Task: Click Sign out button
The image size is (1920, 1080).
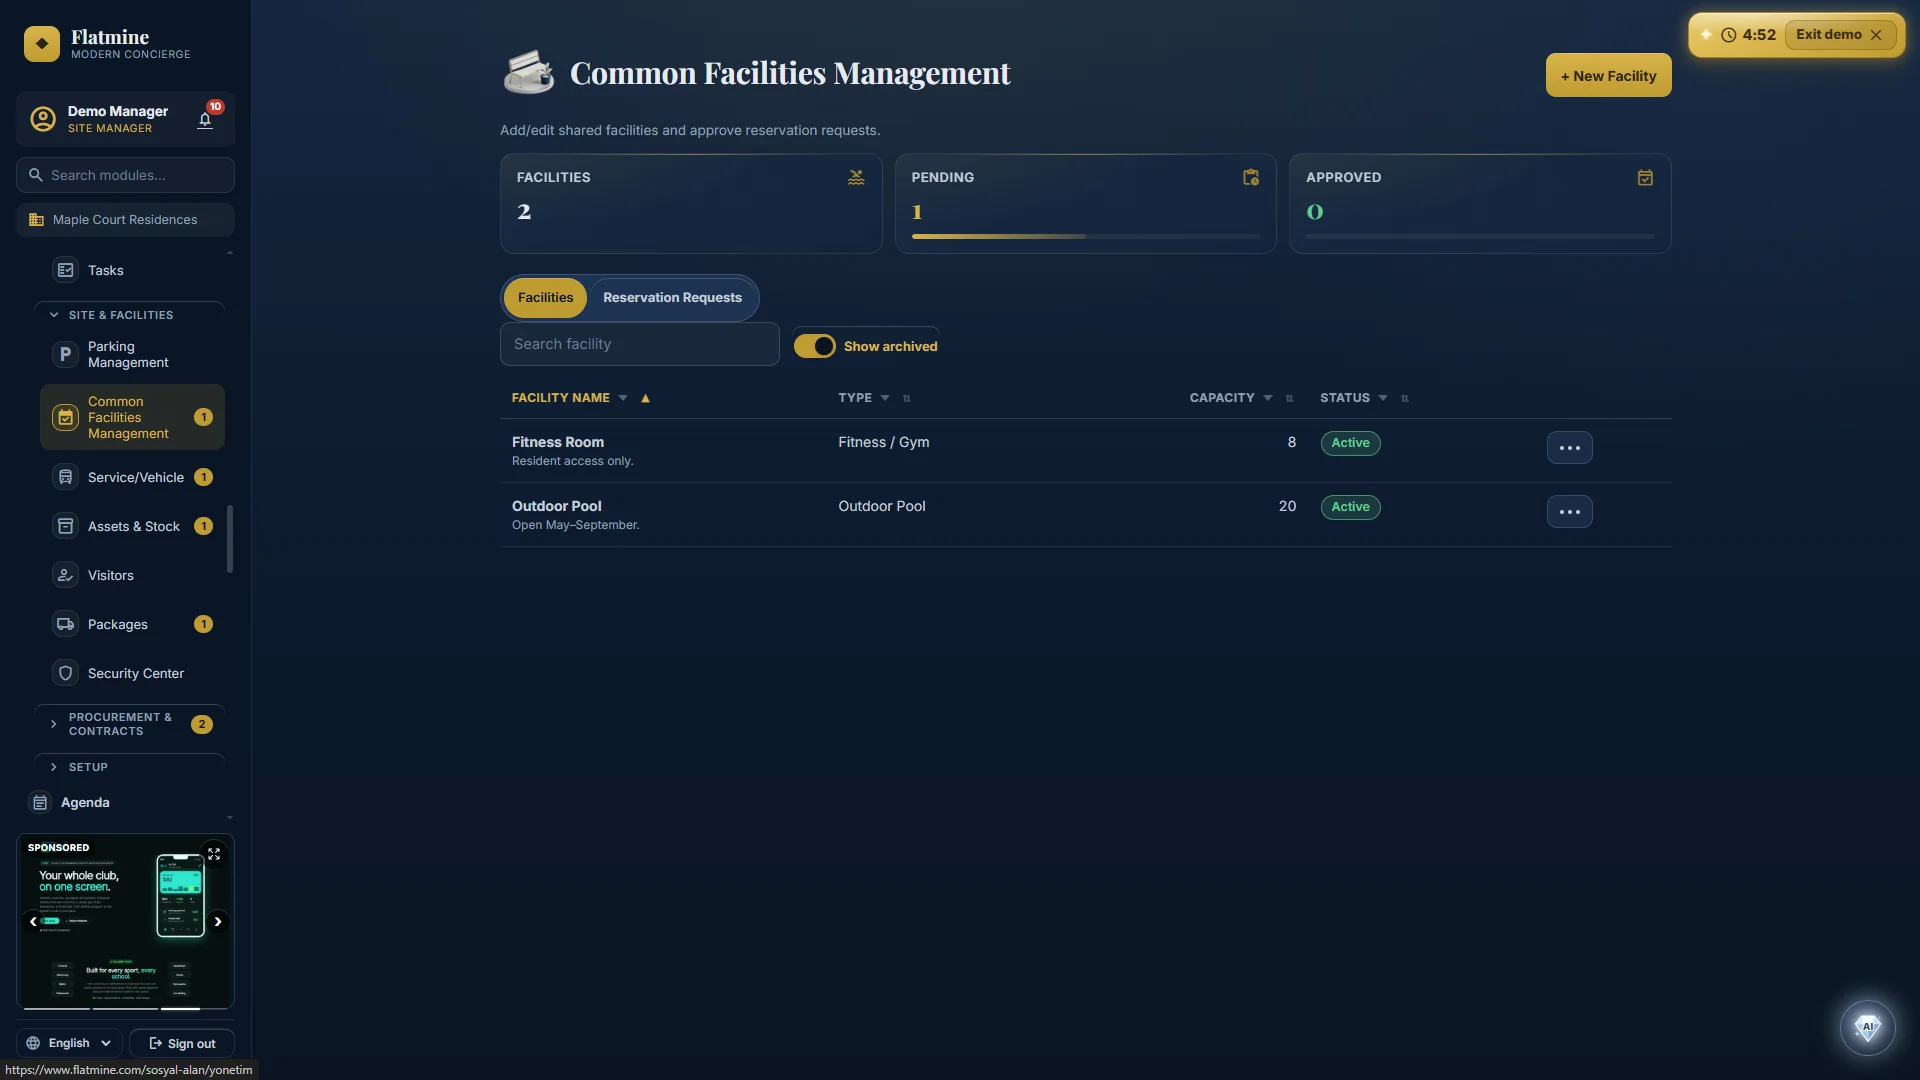Action: coord(182,1043)
